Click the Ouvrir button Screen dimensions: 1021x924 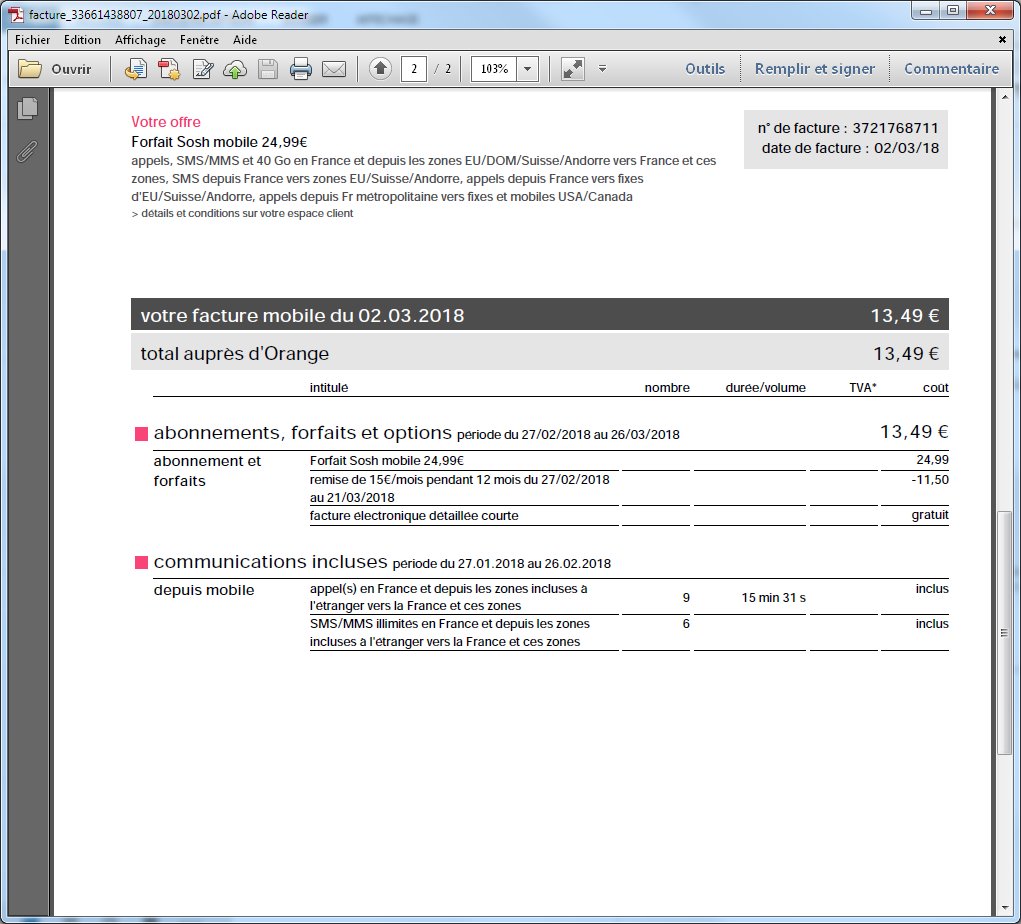[x=57, y=69]
